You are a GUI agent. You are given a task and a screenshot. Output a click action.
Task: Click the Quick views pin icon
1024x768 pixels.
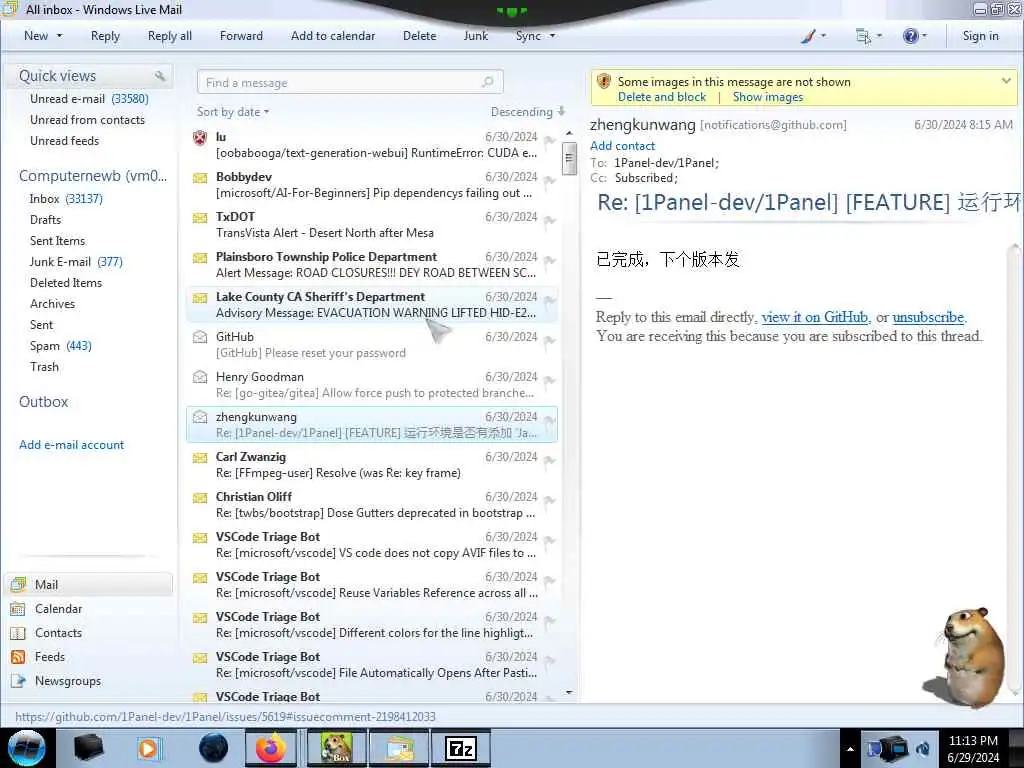[x=160, y=76]
